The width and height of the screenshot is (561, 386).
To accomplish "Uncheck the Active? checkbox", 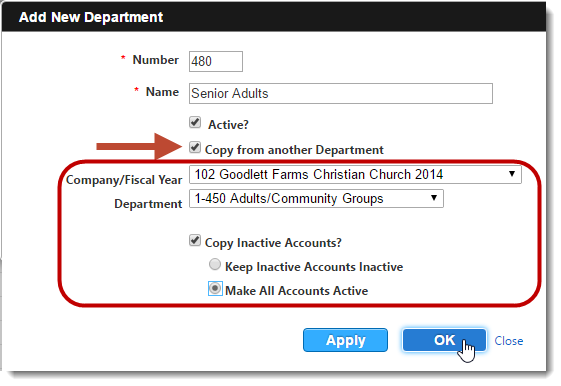I will 195,122.
